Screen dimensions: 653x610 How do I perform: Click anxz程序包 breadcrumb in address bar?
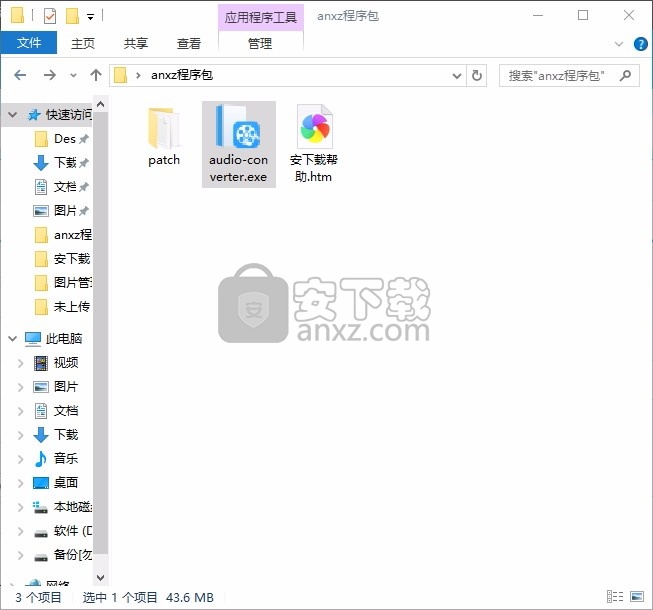182,75
